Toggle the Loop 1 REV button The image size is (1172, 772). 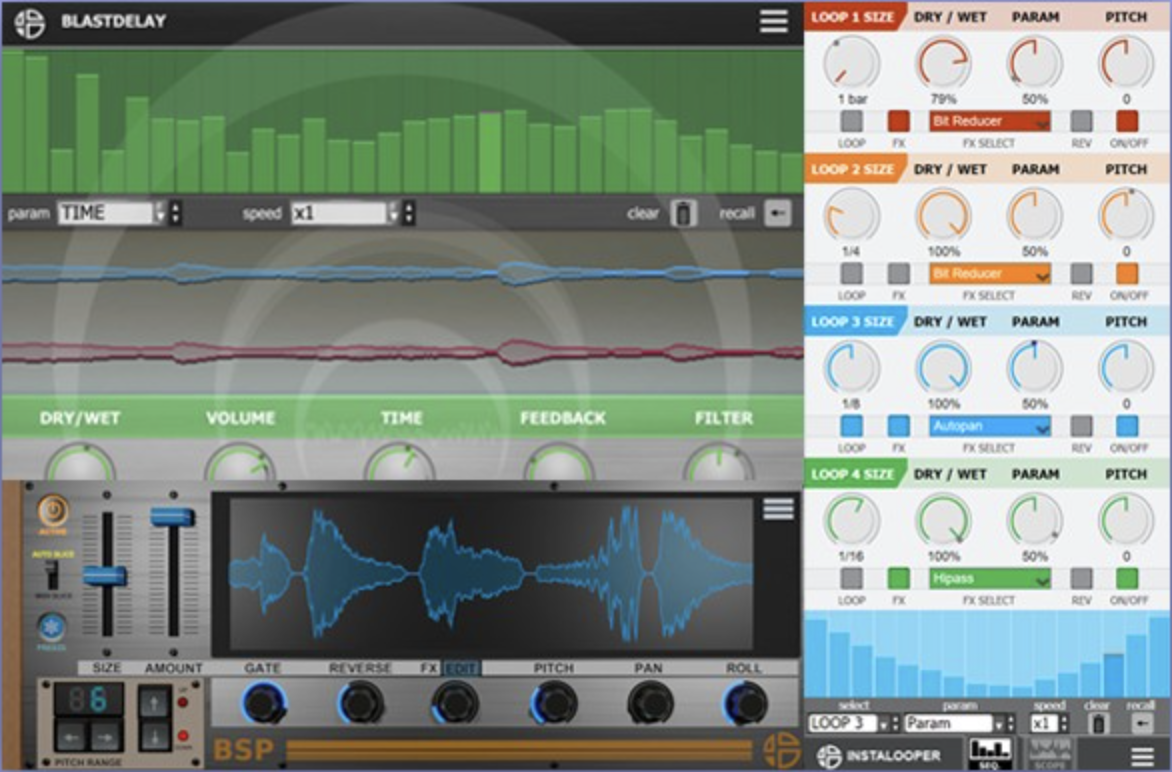pos(1081,121)
